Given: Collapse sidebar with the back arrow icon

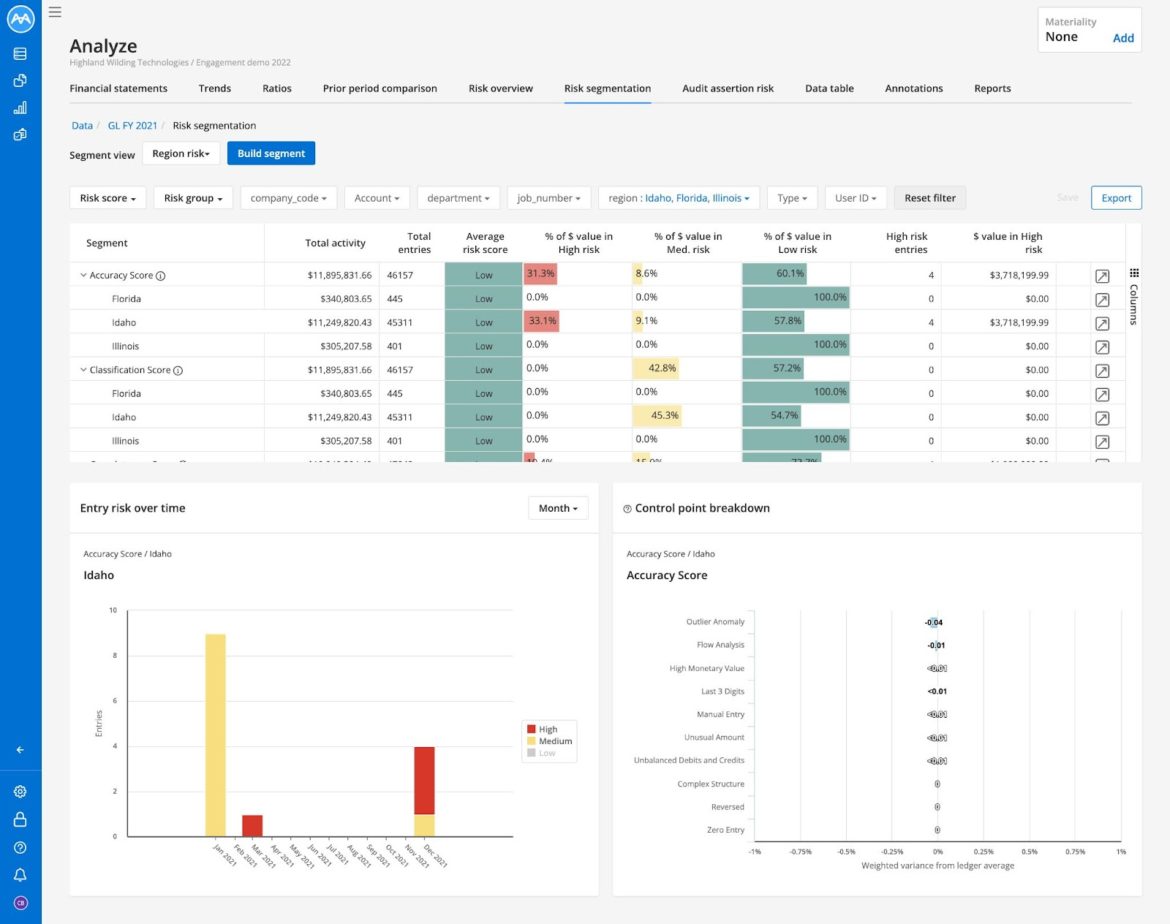Looking at the screenshot, I should coord(20,749).
